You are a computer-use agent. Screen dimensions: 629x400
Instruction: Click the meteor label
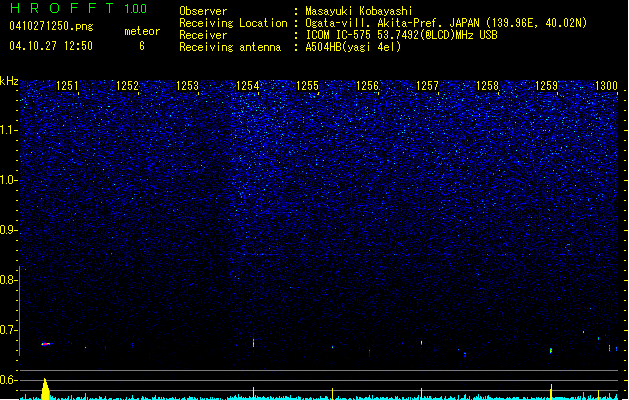pyautogui.click(x=142, y=31)
